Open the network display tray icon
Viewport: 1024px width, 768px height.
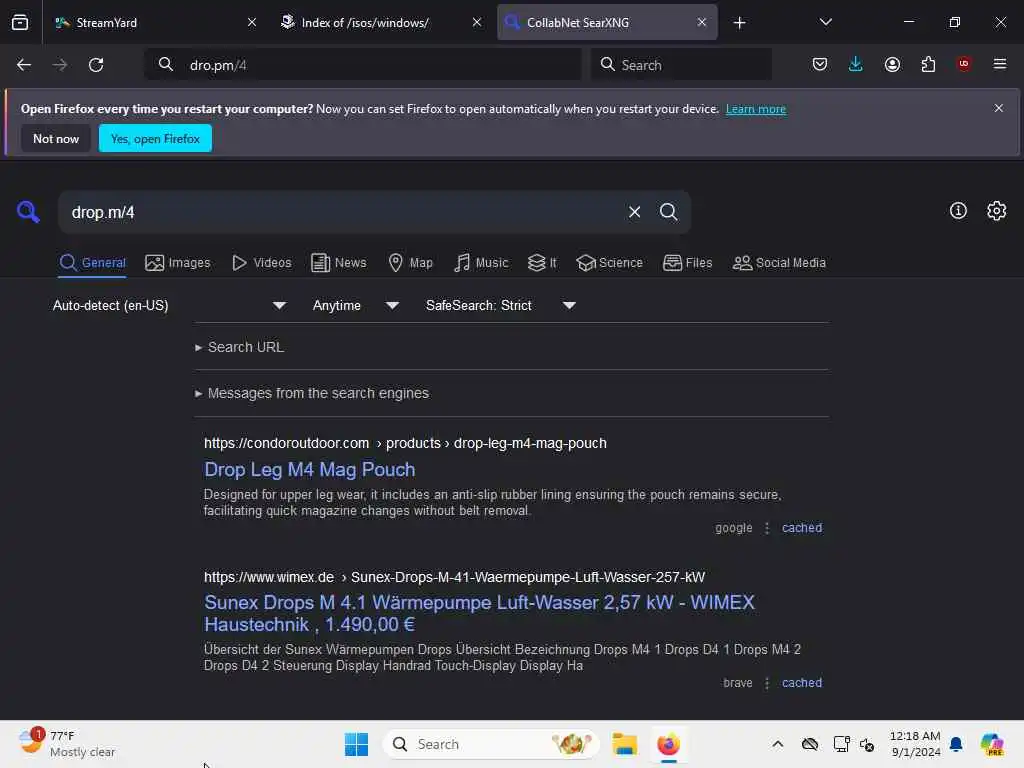[841, 744]
